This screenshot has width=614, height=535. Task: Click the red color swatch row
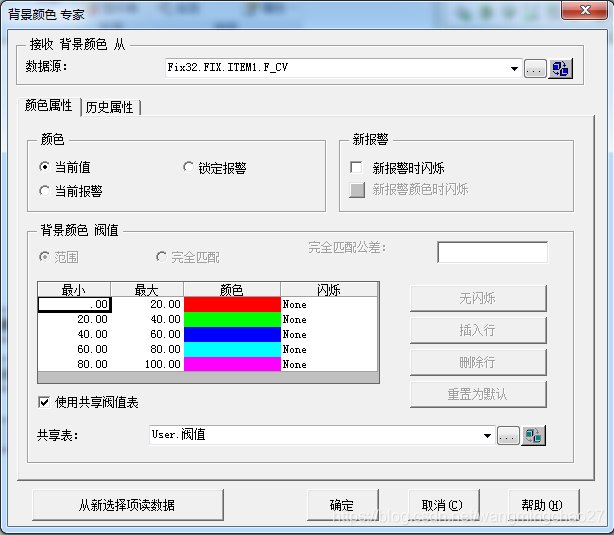(232, 304)
